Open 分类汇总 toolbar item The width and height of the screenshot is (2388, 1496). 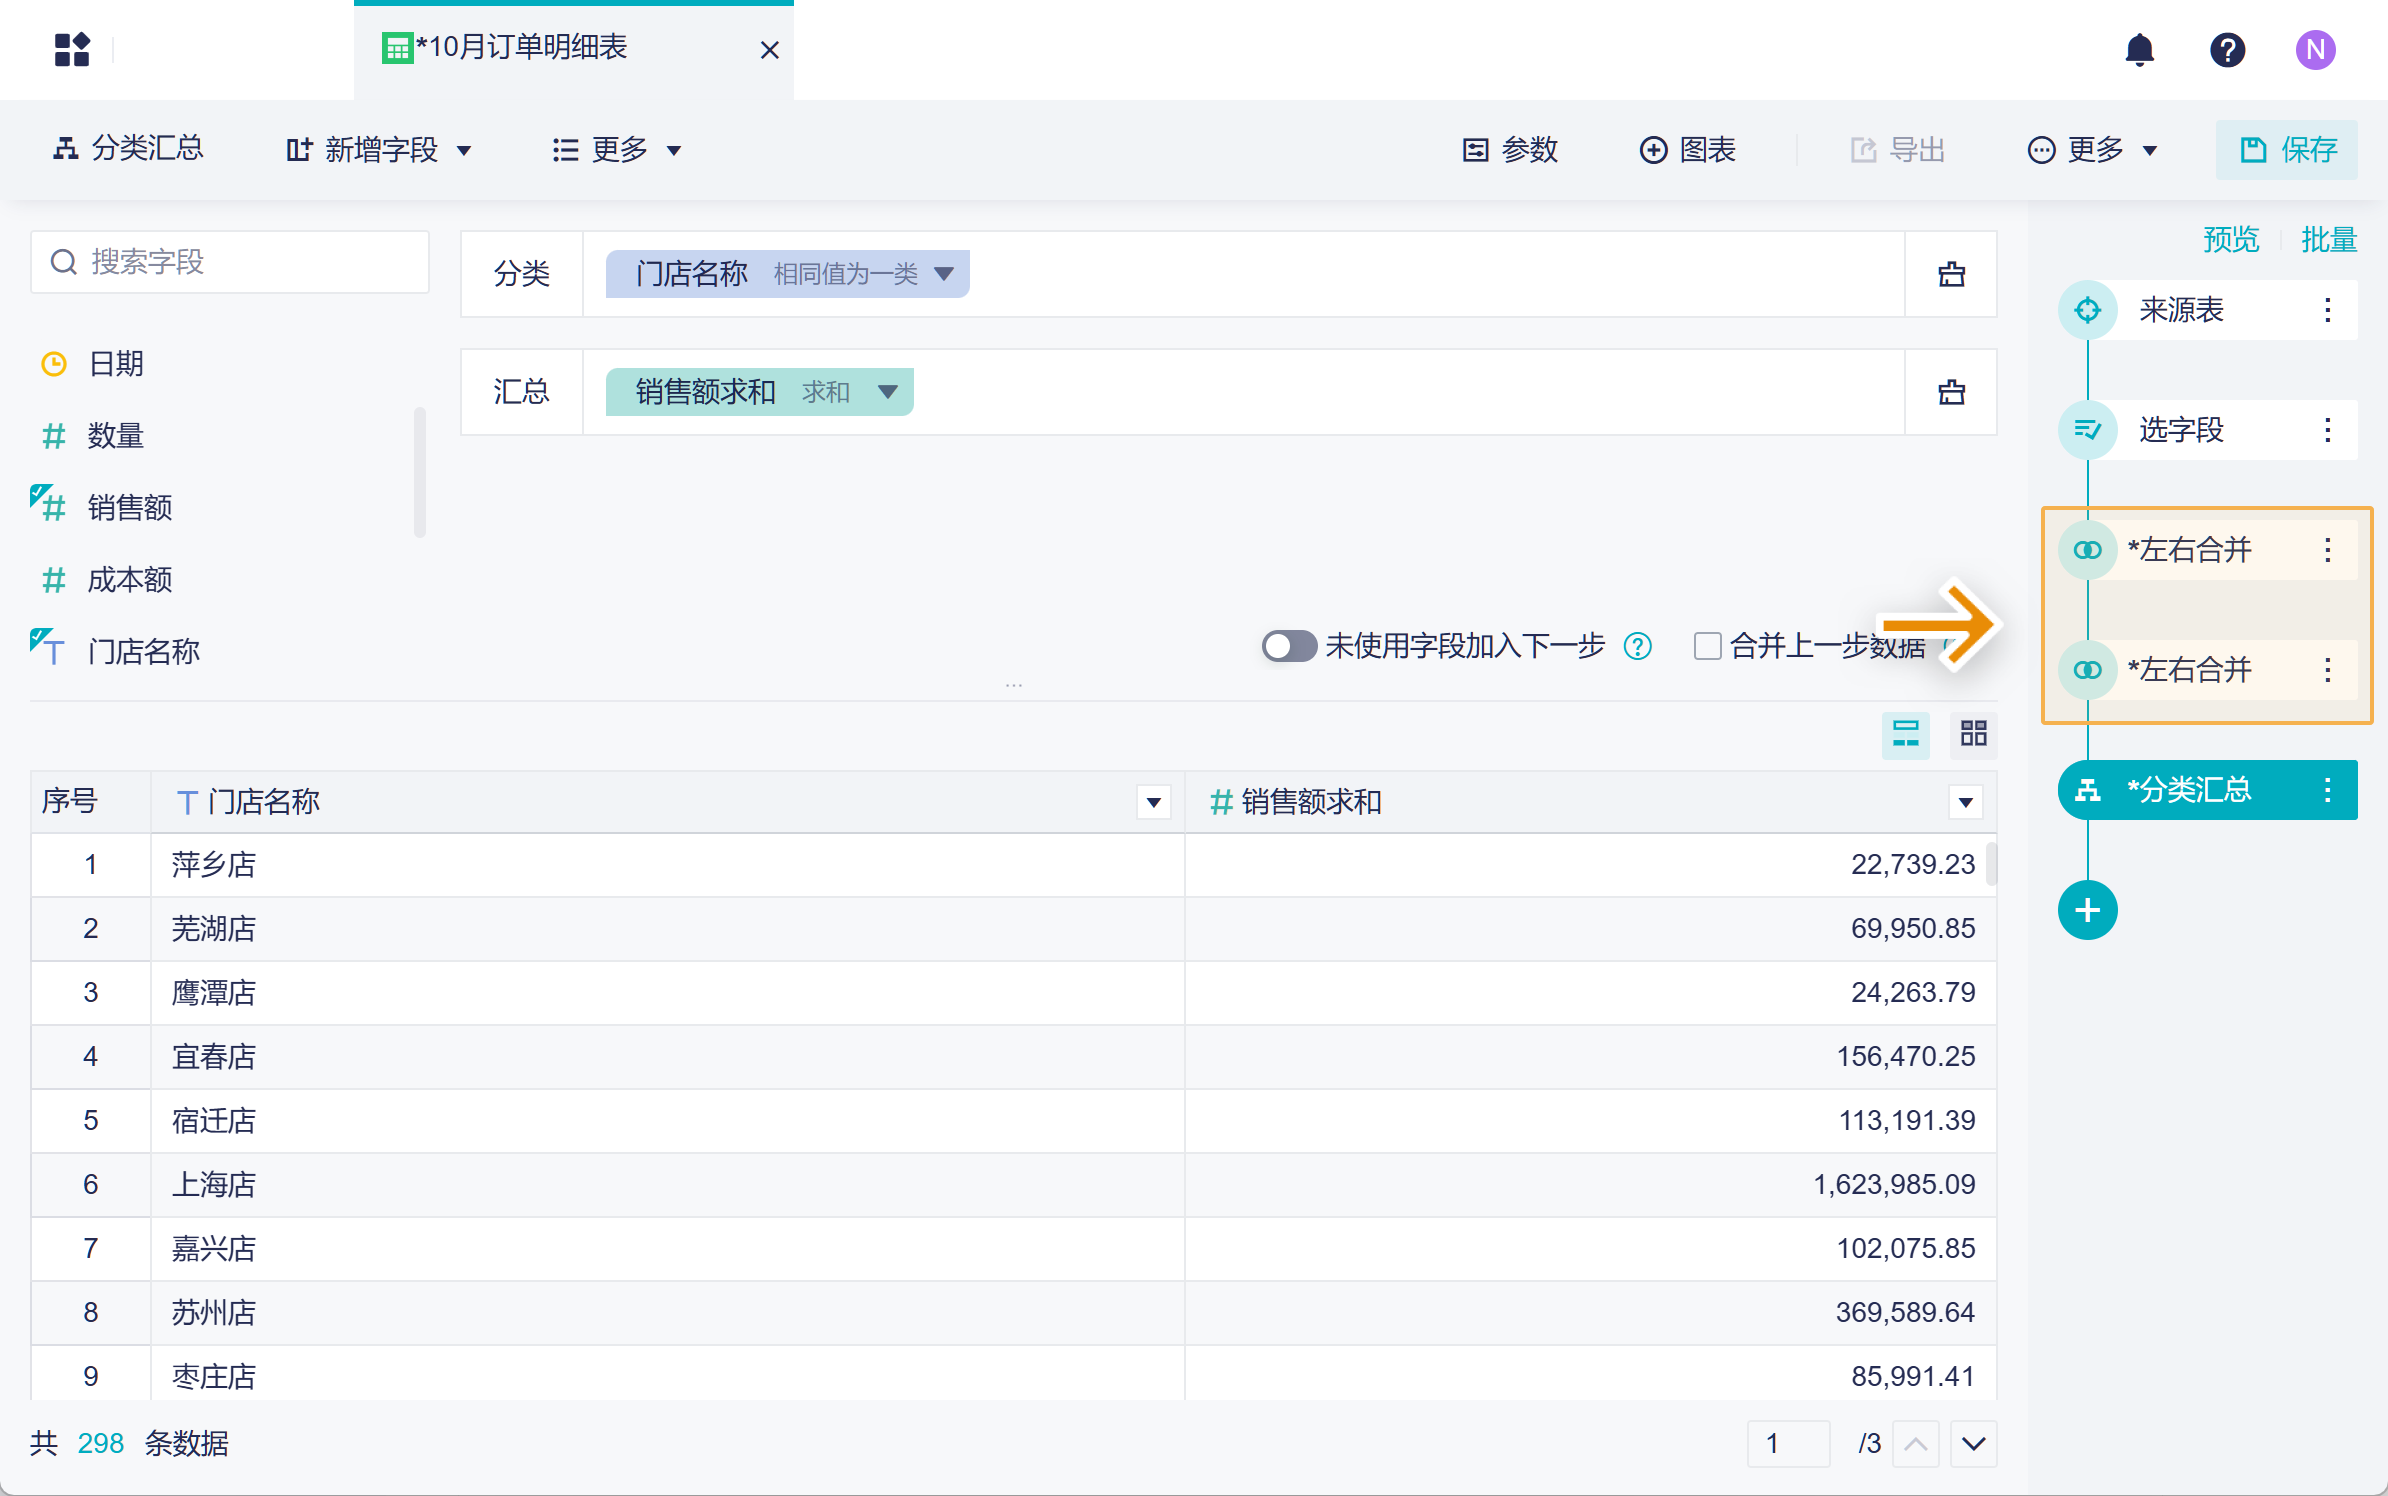tap(128, 149)
